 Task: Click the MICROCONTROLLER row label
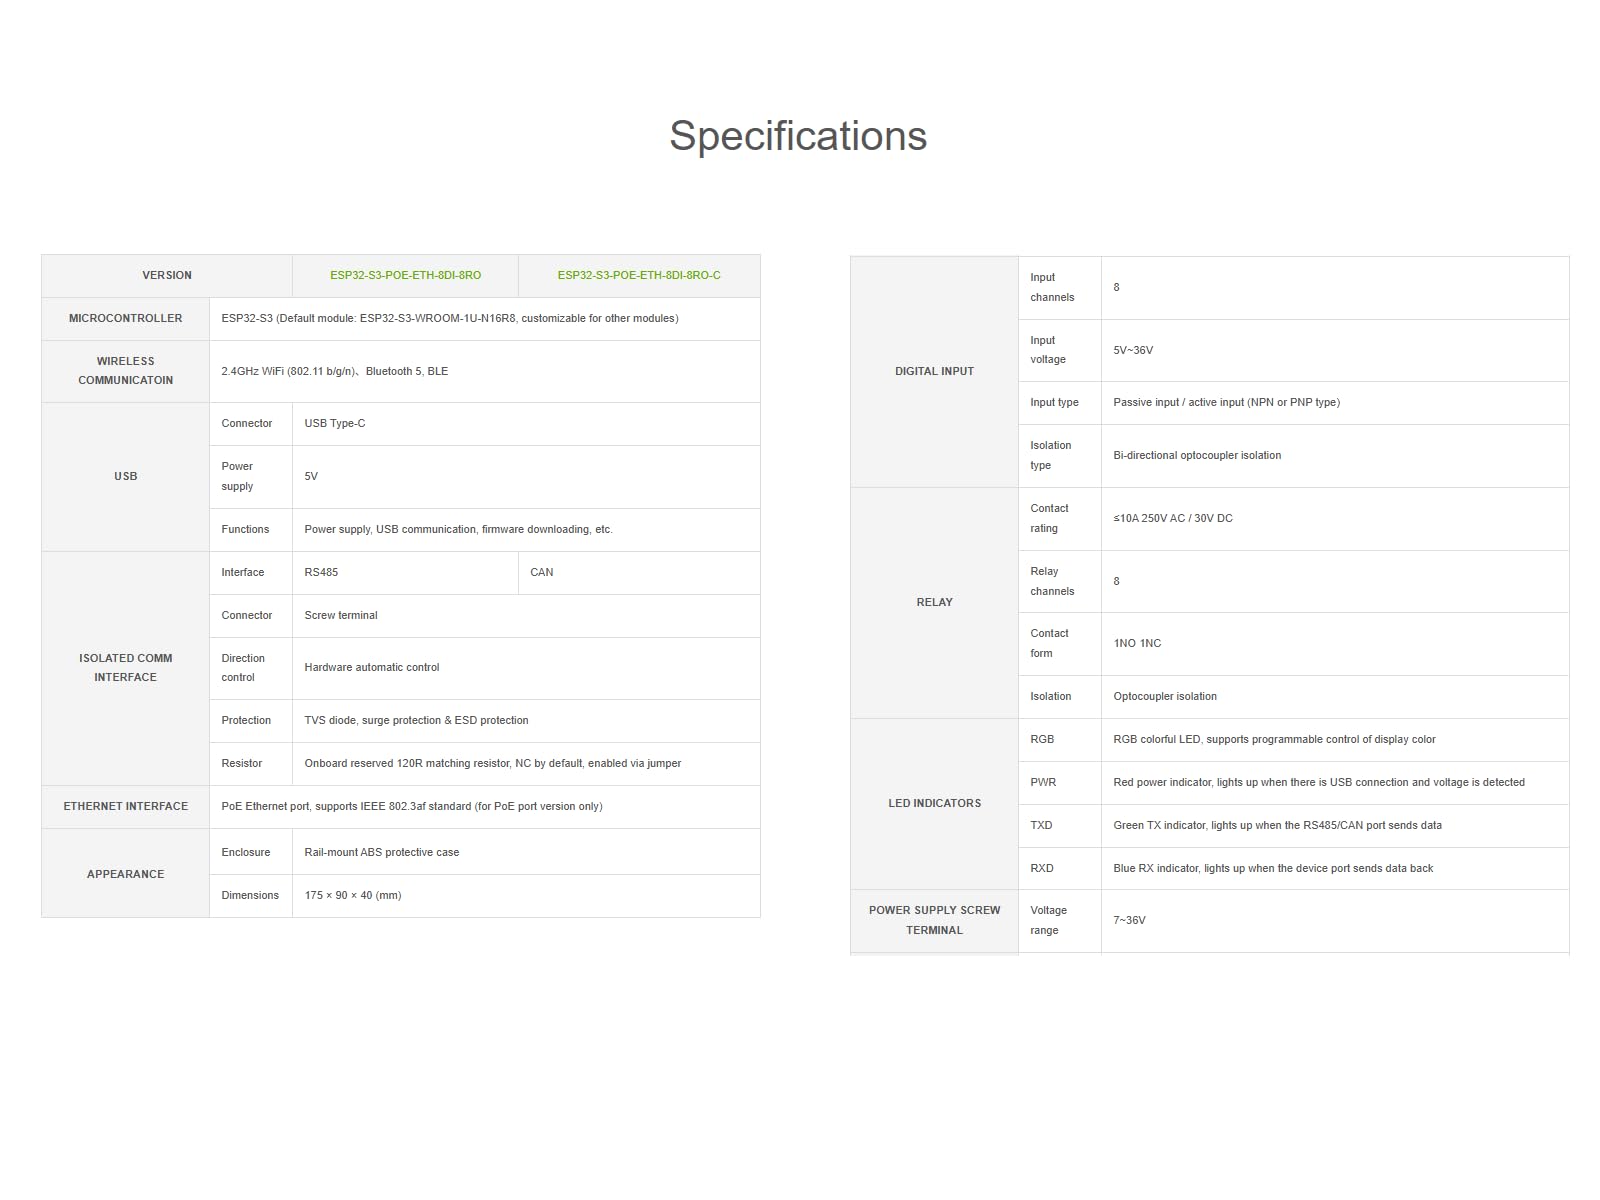point(125,318)
